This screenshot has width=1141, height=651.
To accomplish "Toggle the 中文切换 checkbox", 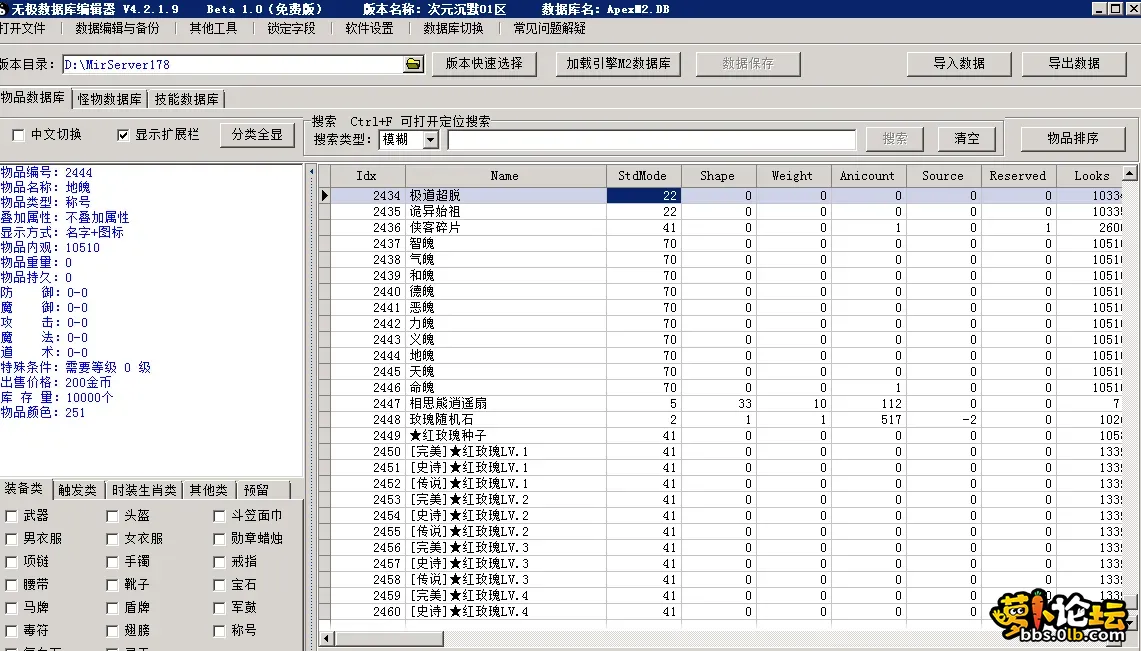I will 19,135.
